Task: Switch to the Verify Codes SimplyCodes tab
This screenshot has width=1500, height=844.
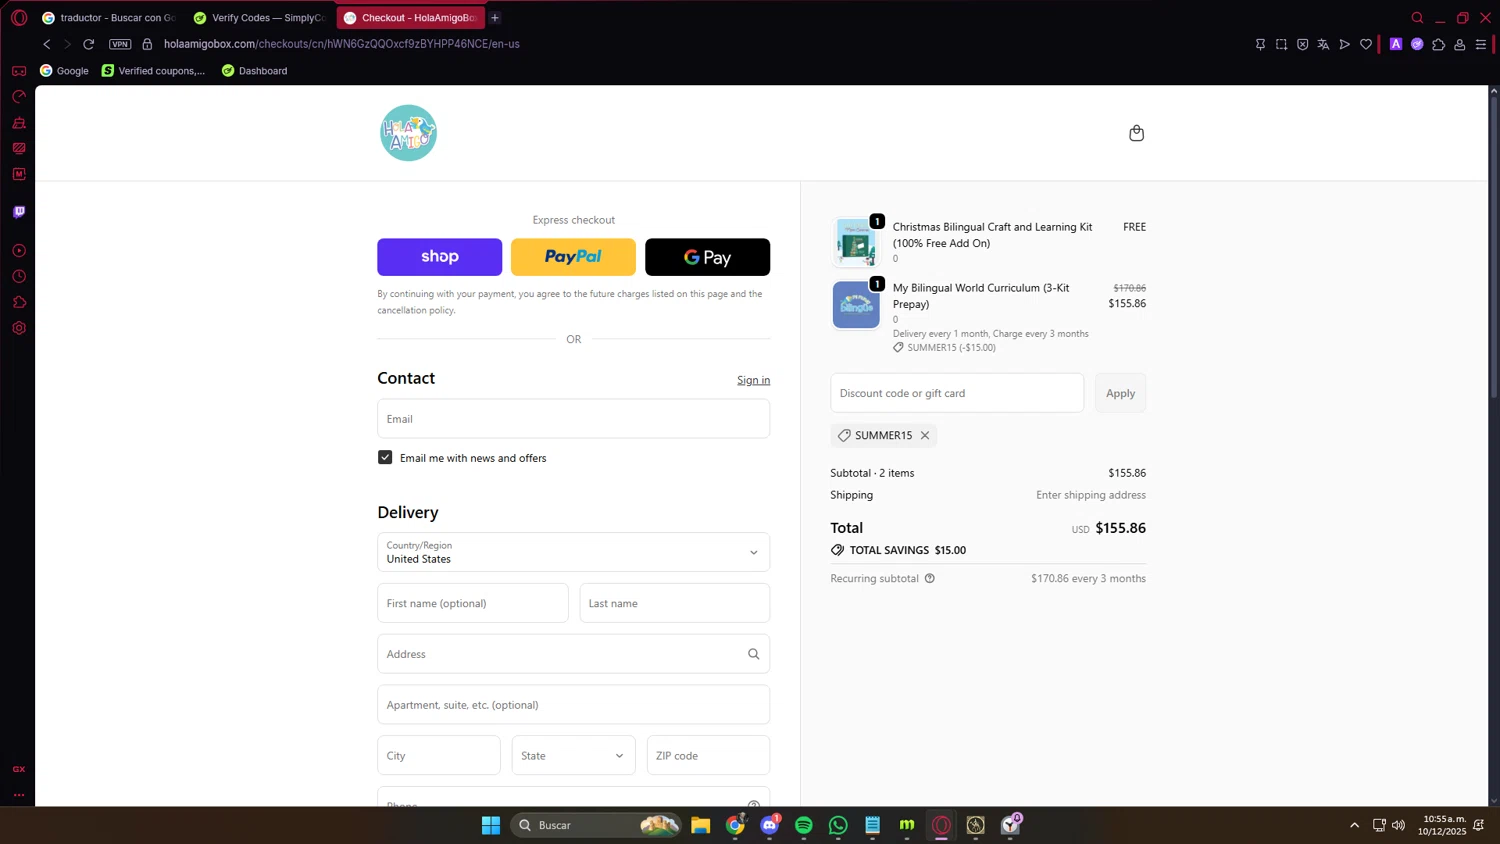Action: click(x=259, y=18)
